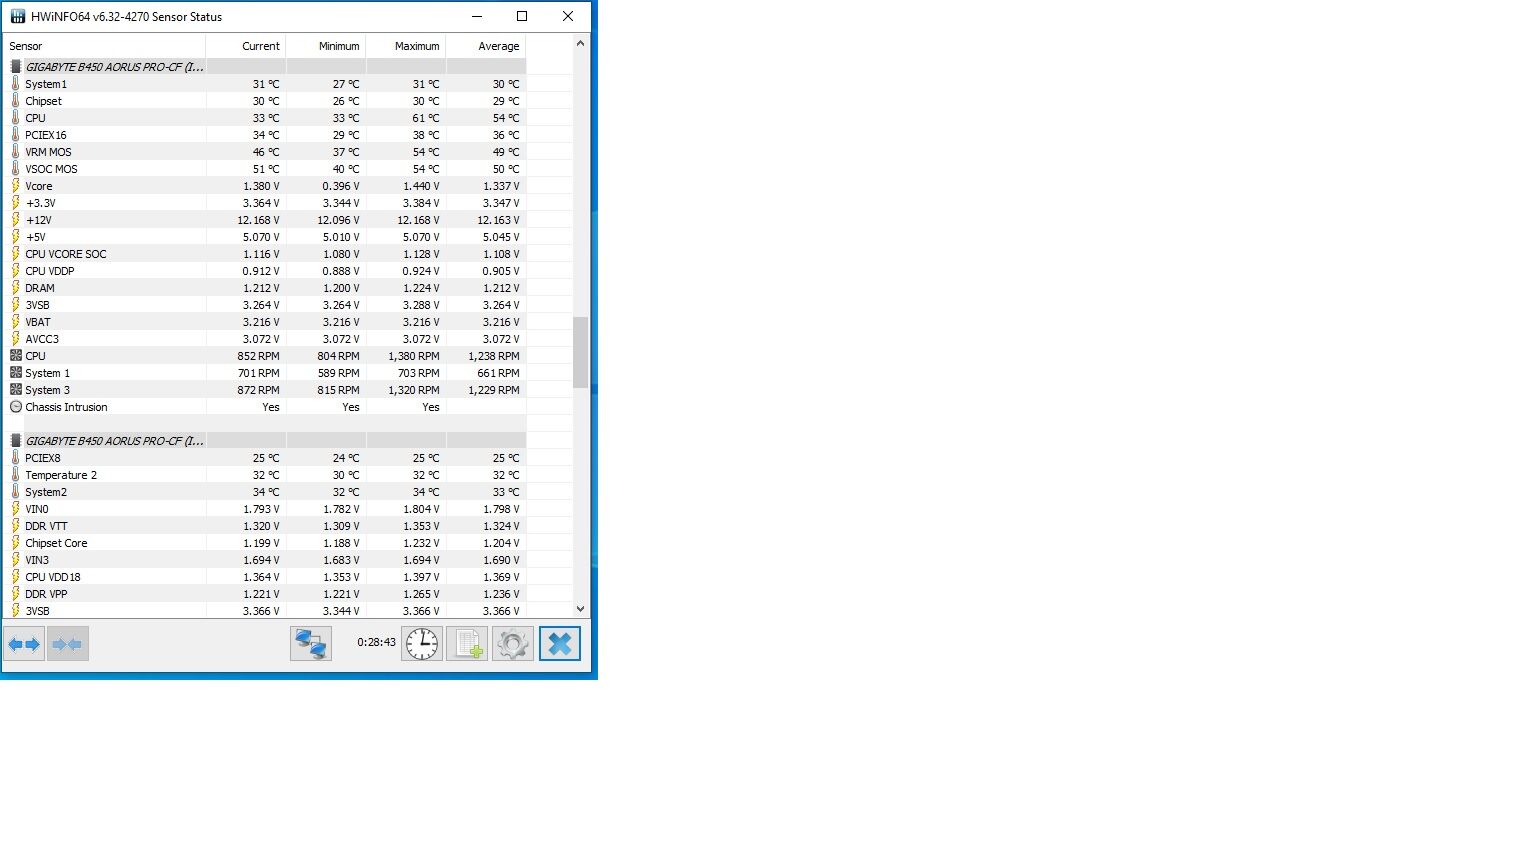Click the fan icon next to System 1

pos(15,372)
